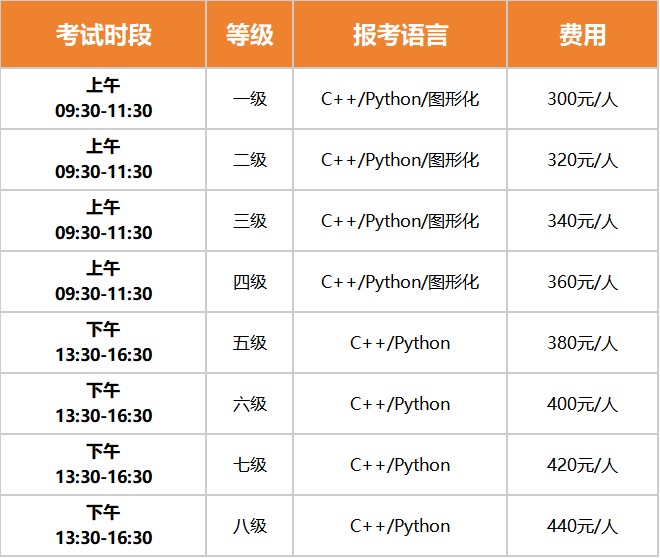Screen dimensions: 660x558
Task: Click the exam time cell in 七级 row
Action: (x=104, y=465)
